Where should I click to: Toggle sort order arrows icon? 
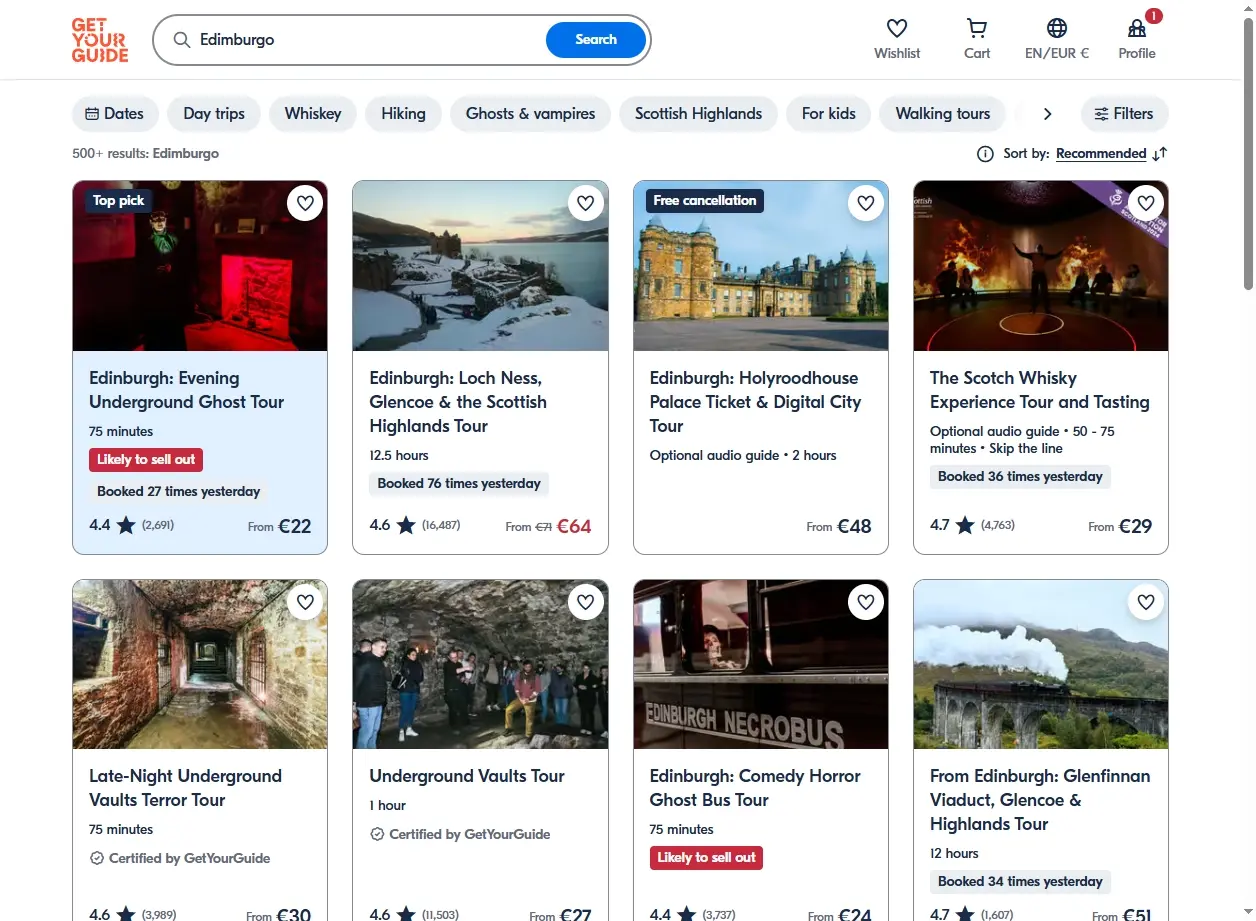pyautogui.click(x=1160, y=154)
